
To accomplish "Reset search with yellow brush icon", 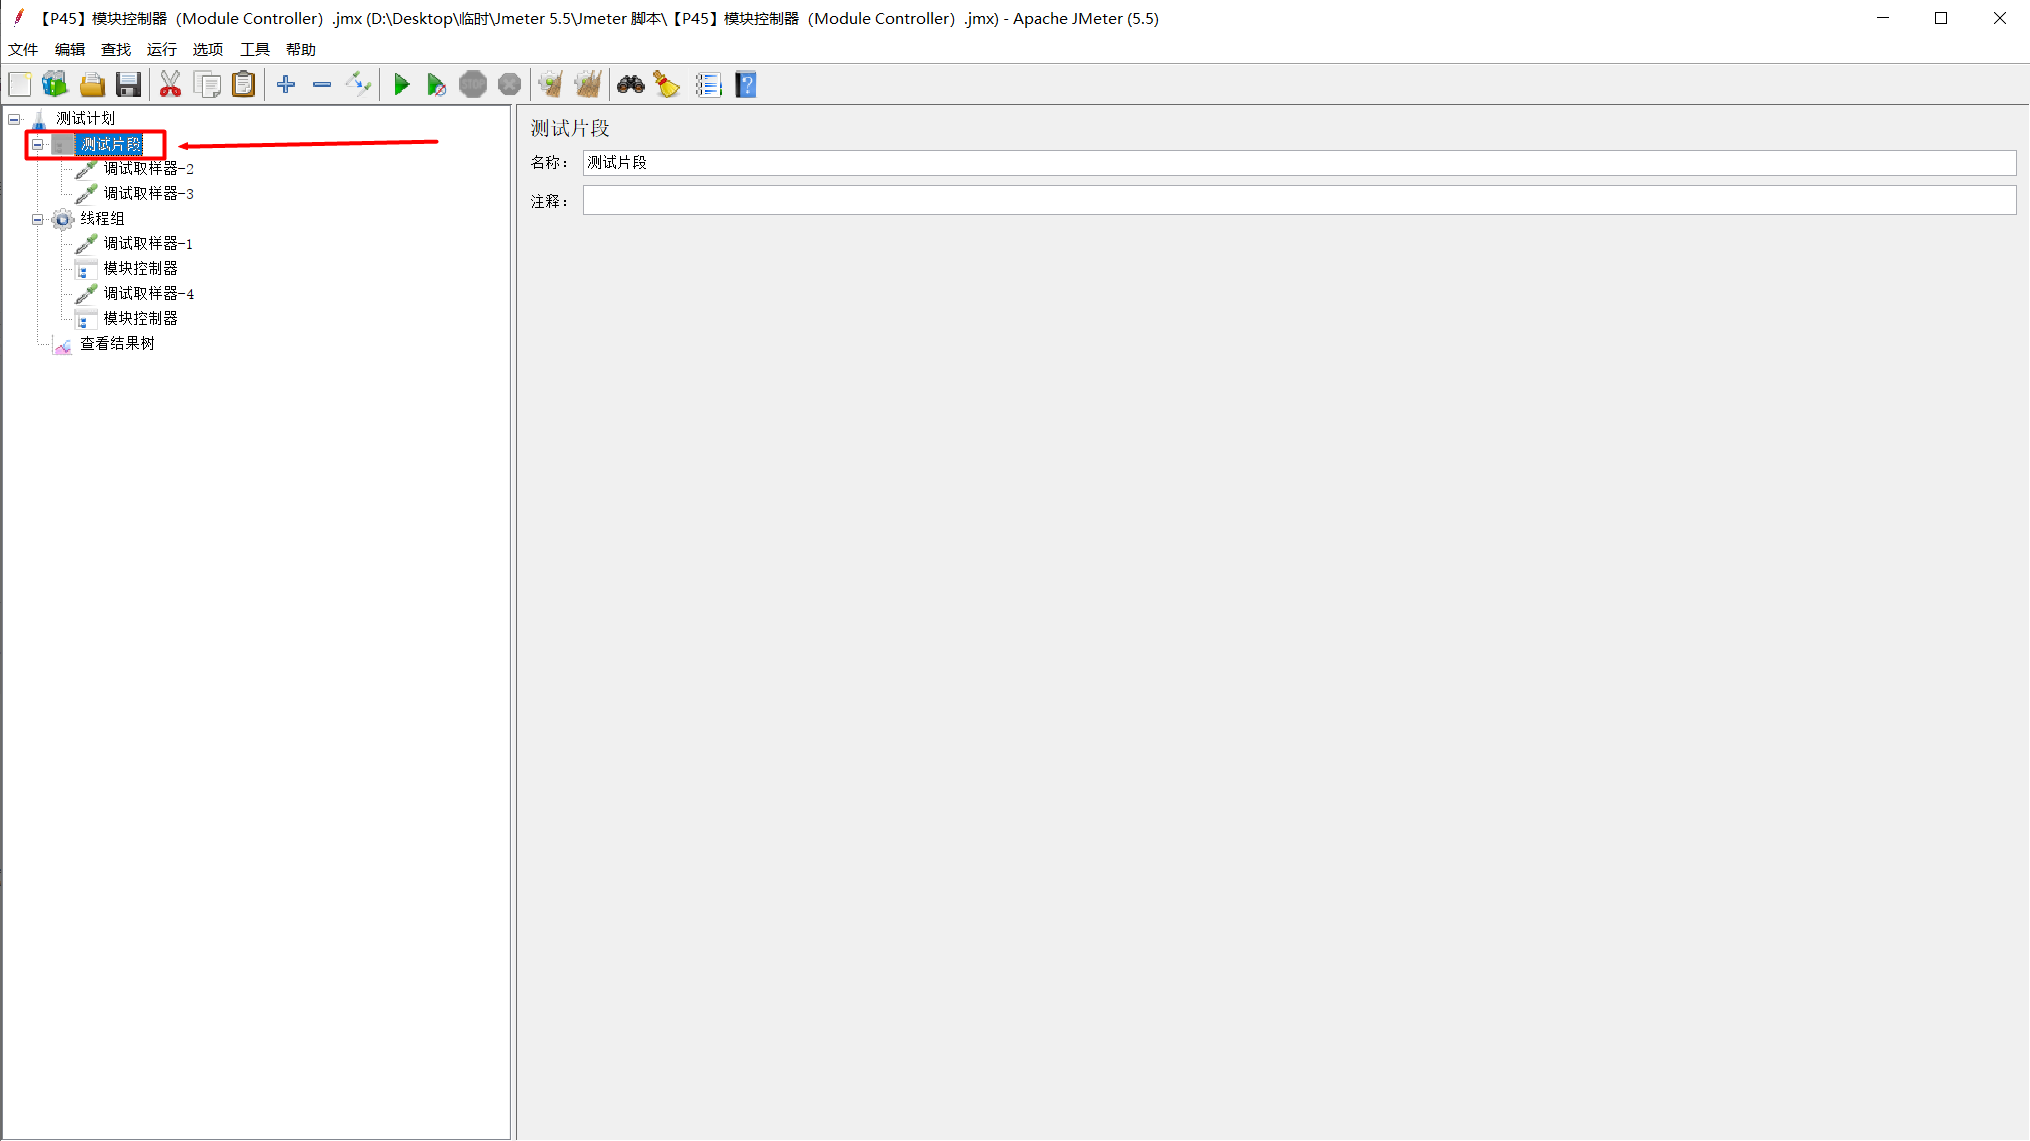I will click(667, 85).
